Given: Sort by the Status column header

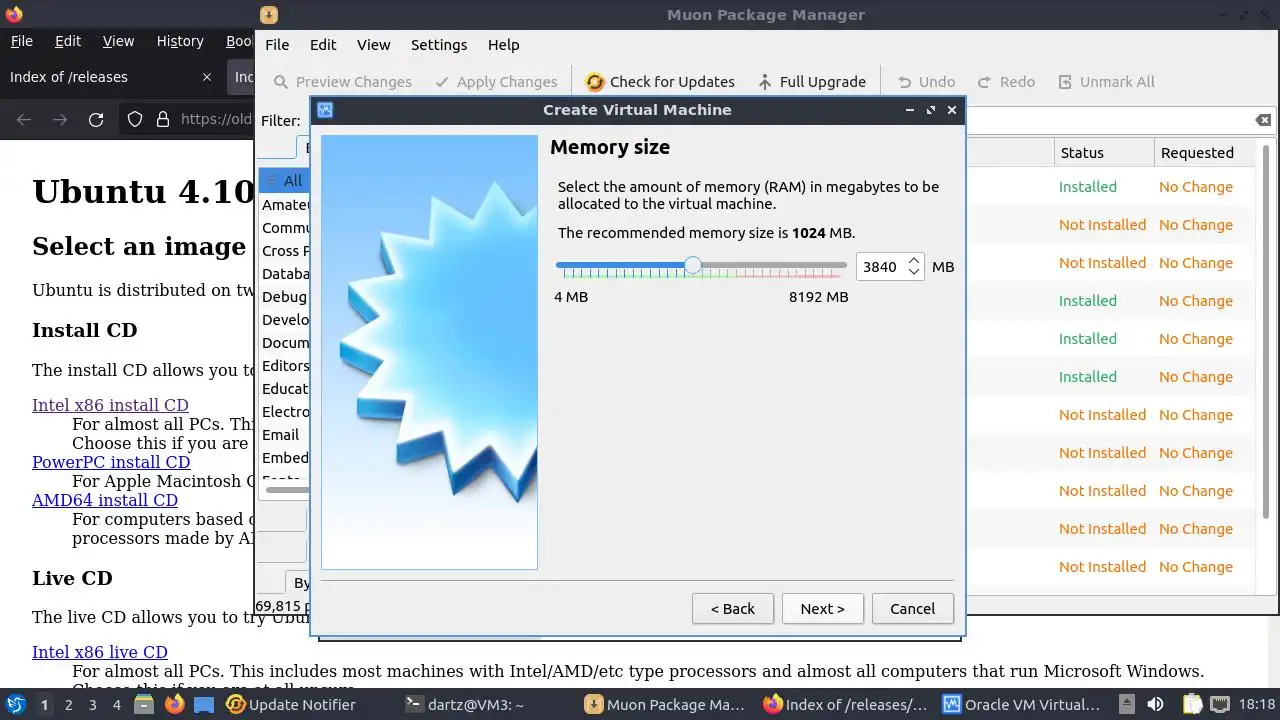Looking at the screenshot, I should [1103, 152].
